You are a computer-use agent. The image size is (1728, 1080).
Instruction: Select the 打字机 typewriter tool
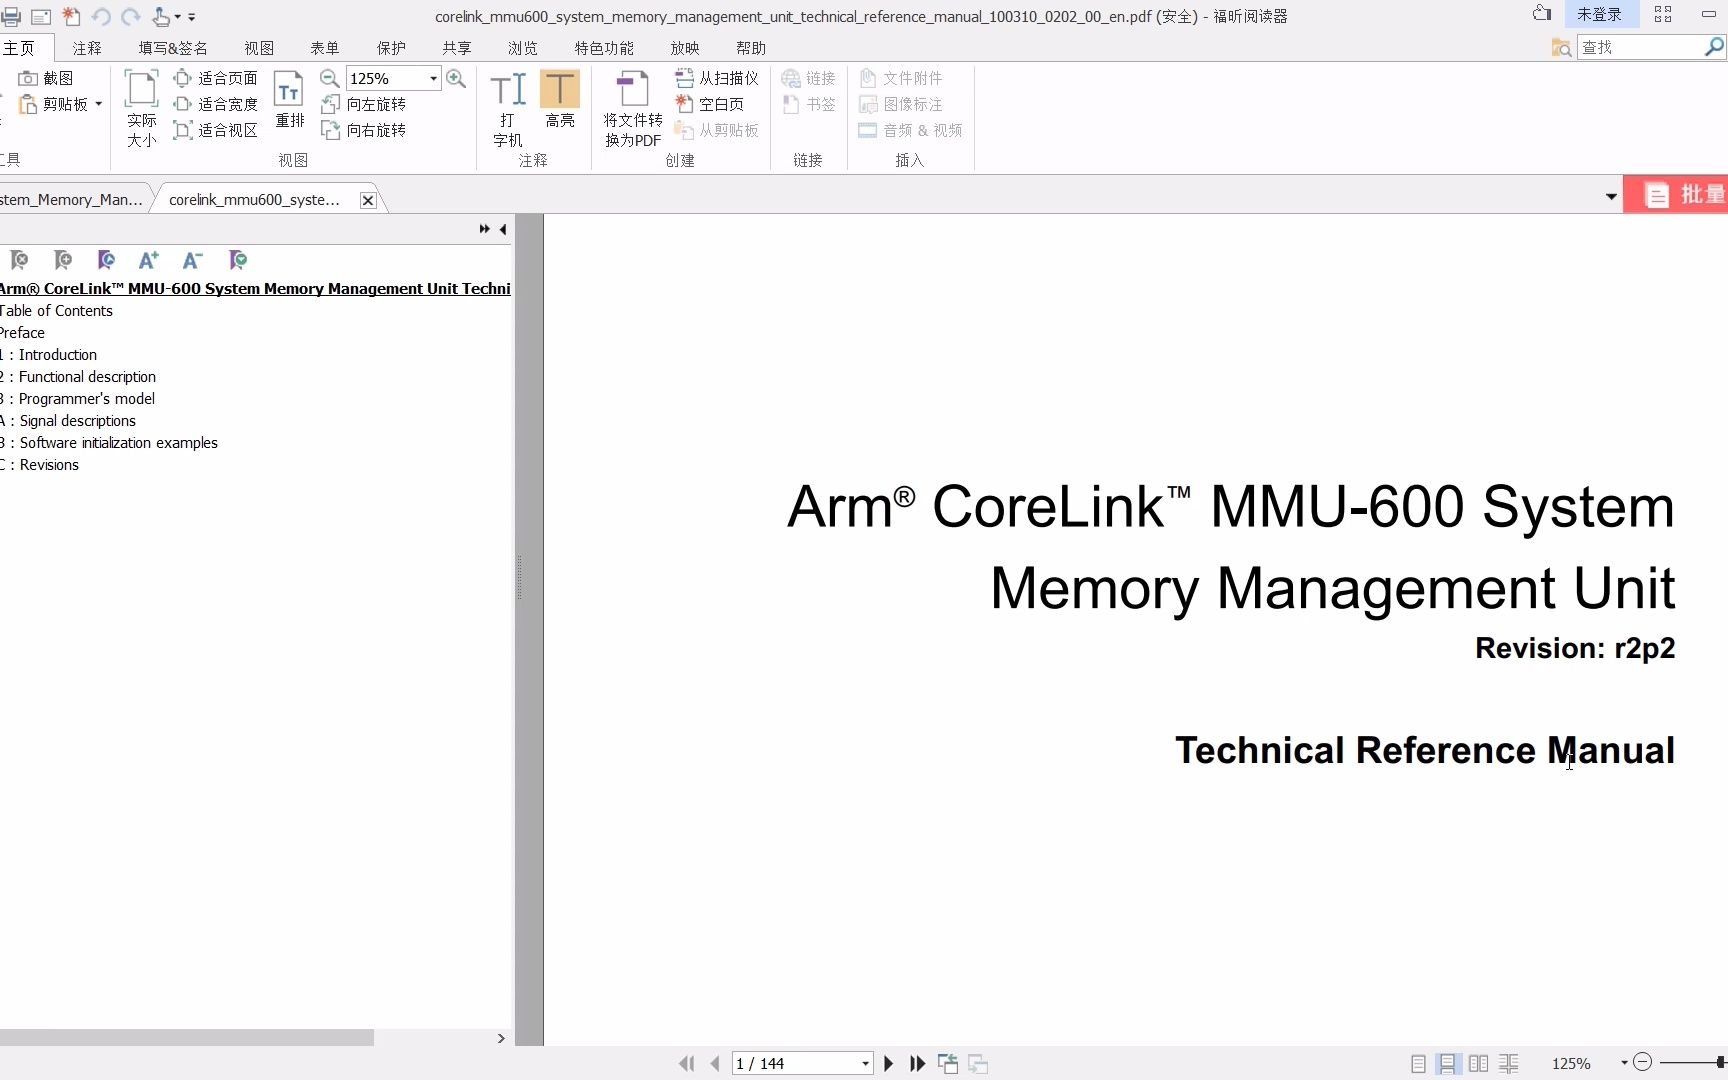point(508,108)
